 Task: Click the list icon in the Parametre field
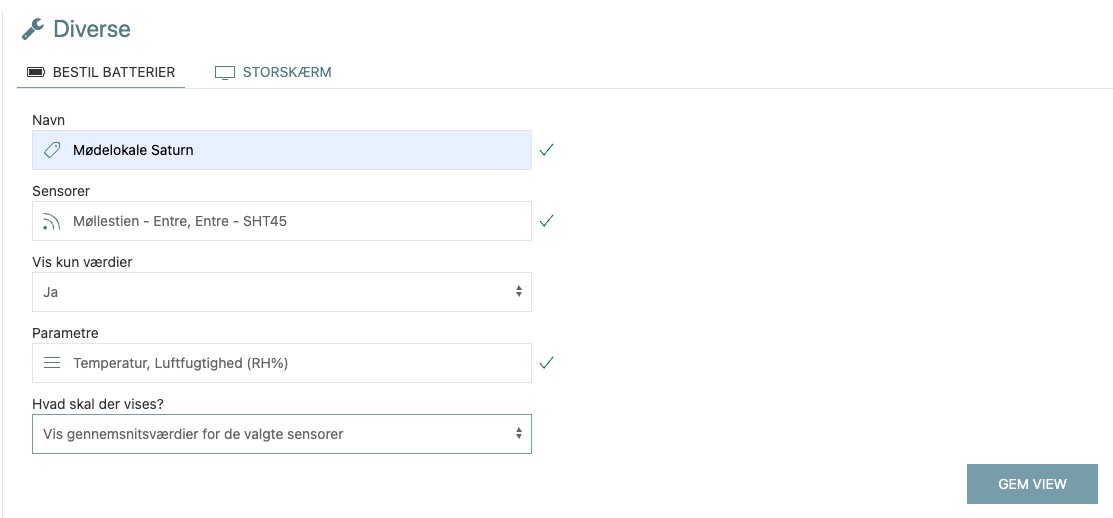pos(52,363)
